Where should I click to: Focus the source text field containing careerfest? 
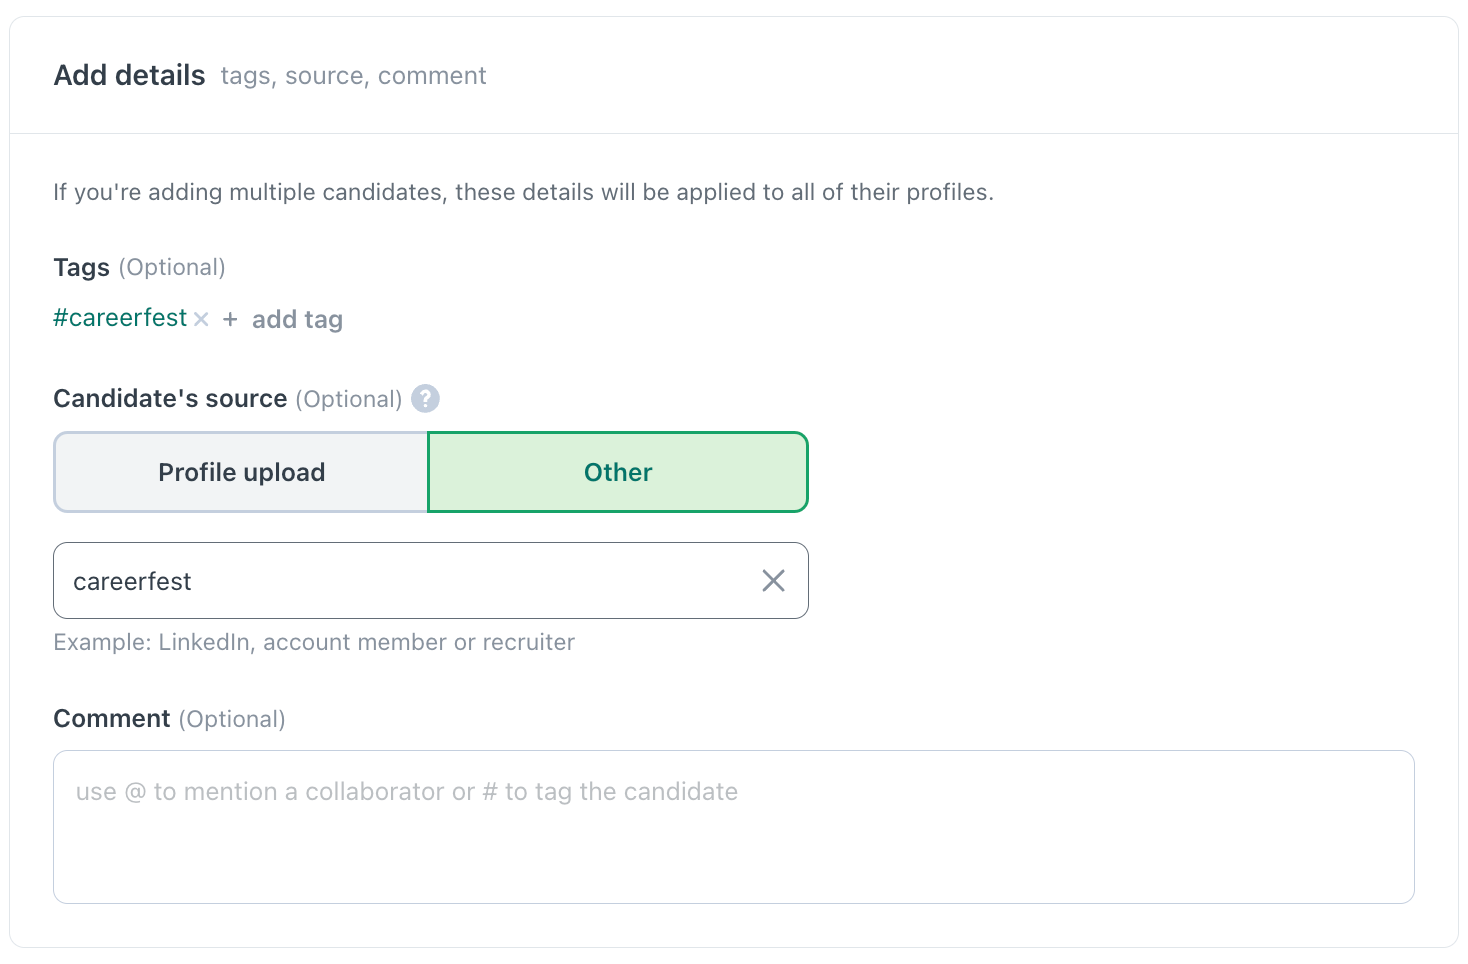pos(431,581)
